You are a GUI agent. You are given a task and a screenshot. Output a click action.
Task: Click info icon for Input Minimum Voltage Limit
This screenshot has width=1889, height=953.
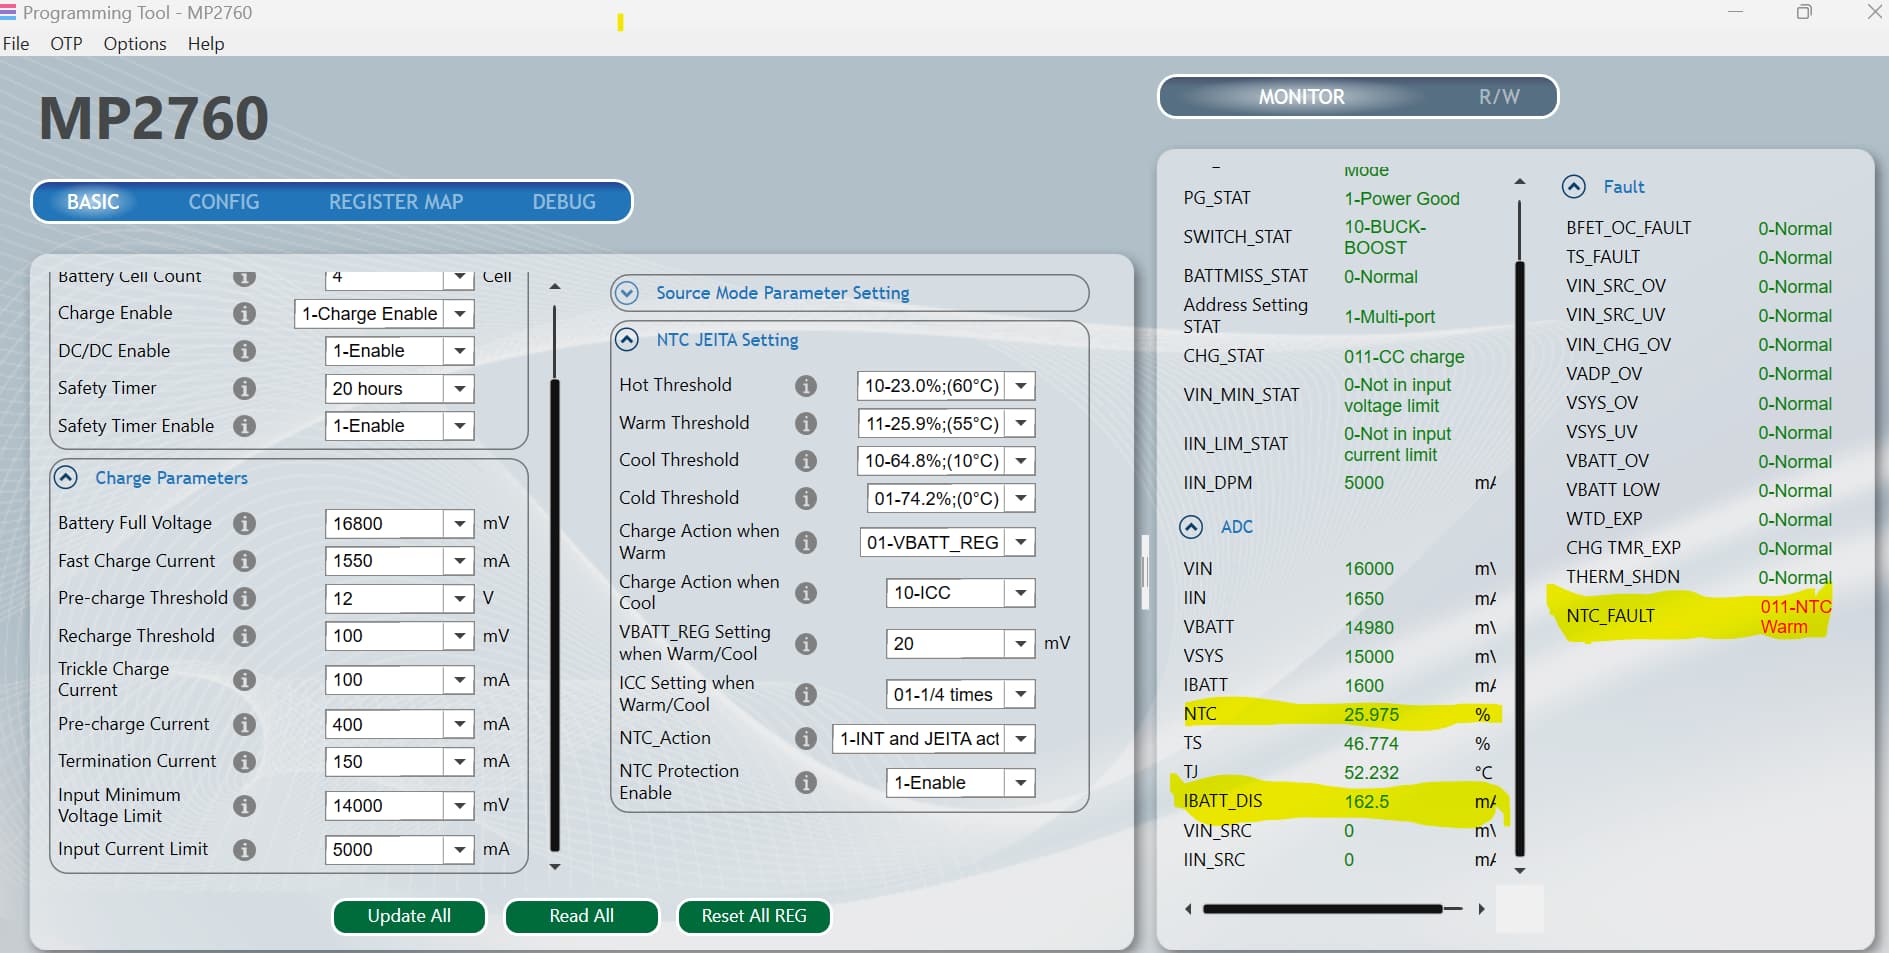pyautogui.click(x=244, y=805)
